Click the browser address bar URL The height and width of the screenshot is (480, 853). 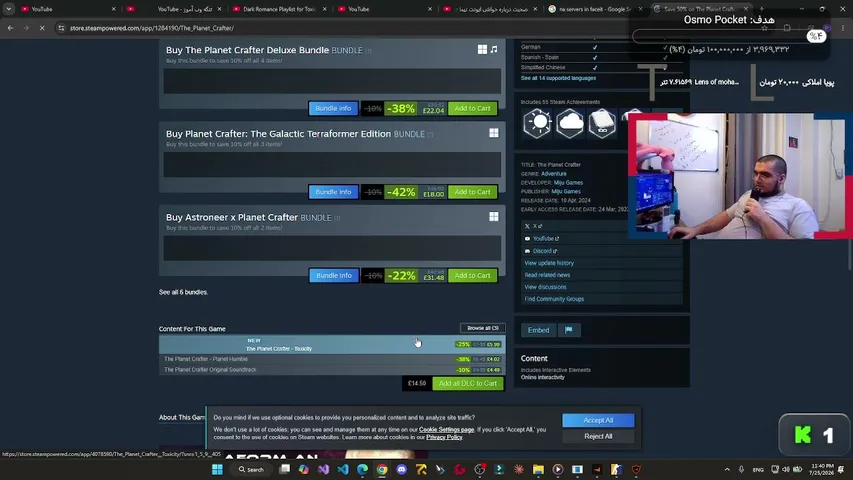coord(152,28)
